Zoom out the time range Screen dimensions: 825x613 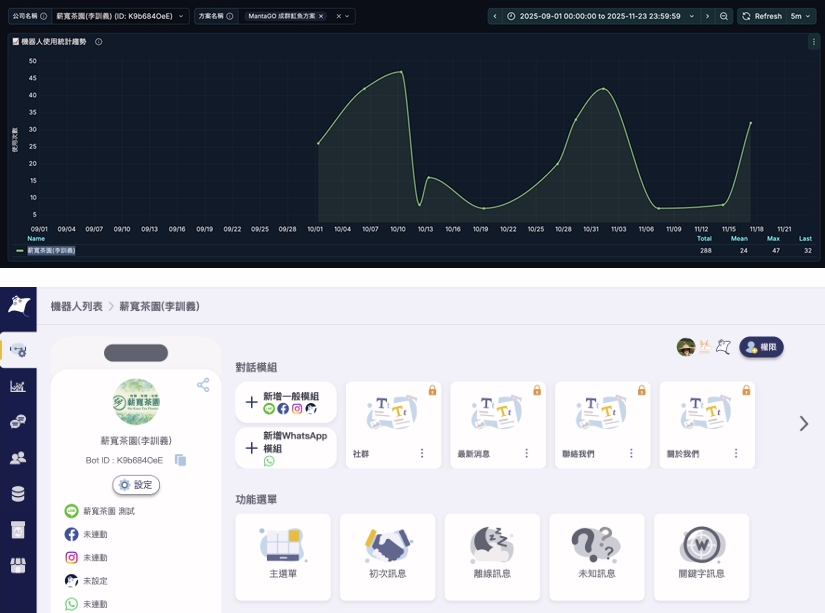point(724,16)
